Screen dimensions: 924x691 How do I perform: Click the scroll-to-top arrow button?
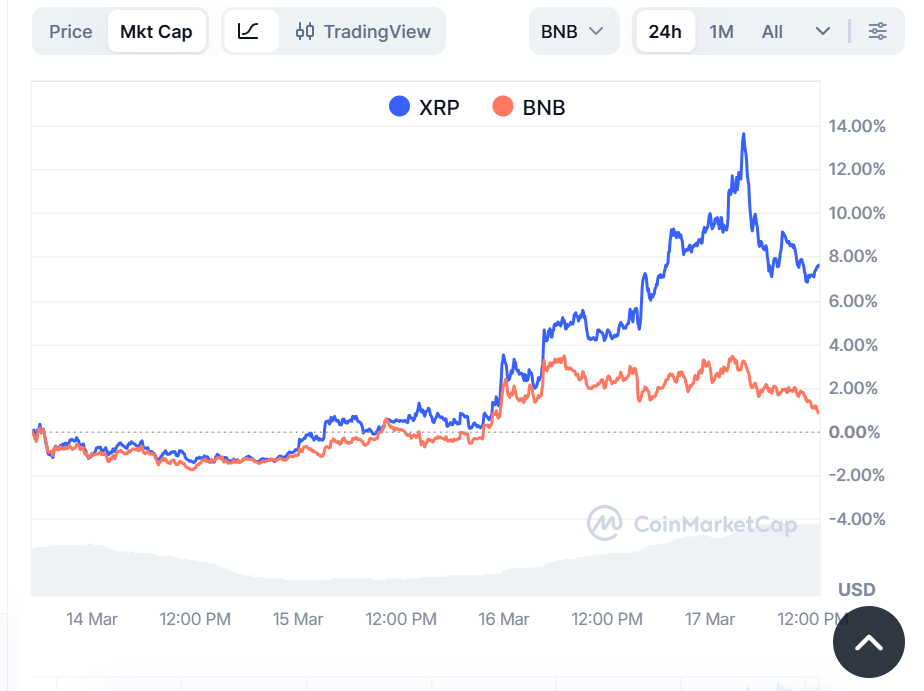tap(868, 642)
